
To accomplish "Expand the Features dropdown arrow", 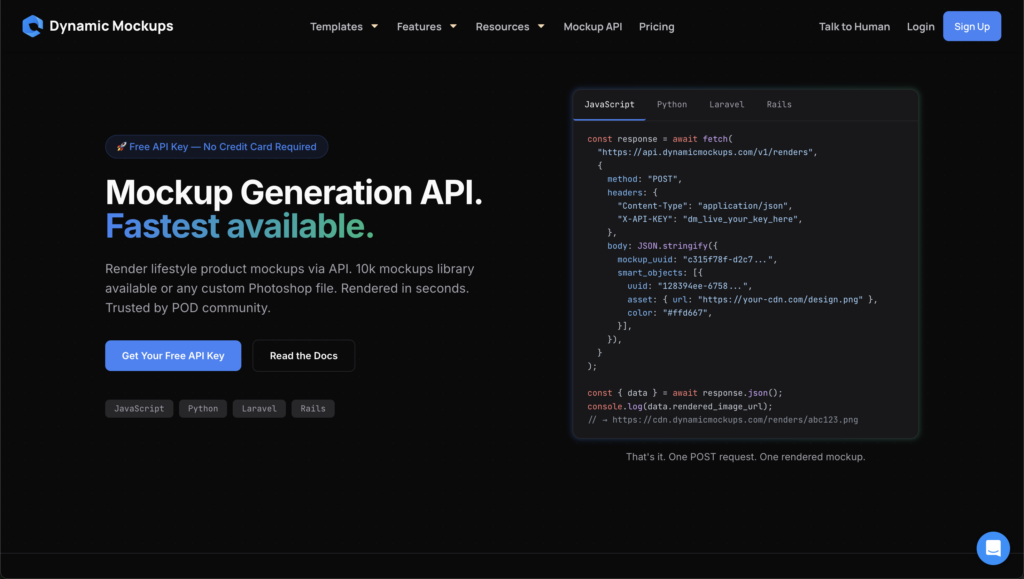I will (x=453, y=26).
